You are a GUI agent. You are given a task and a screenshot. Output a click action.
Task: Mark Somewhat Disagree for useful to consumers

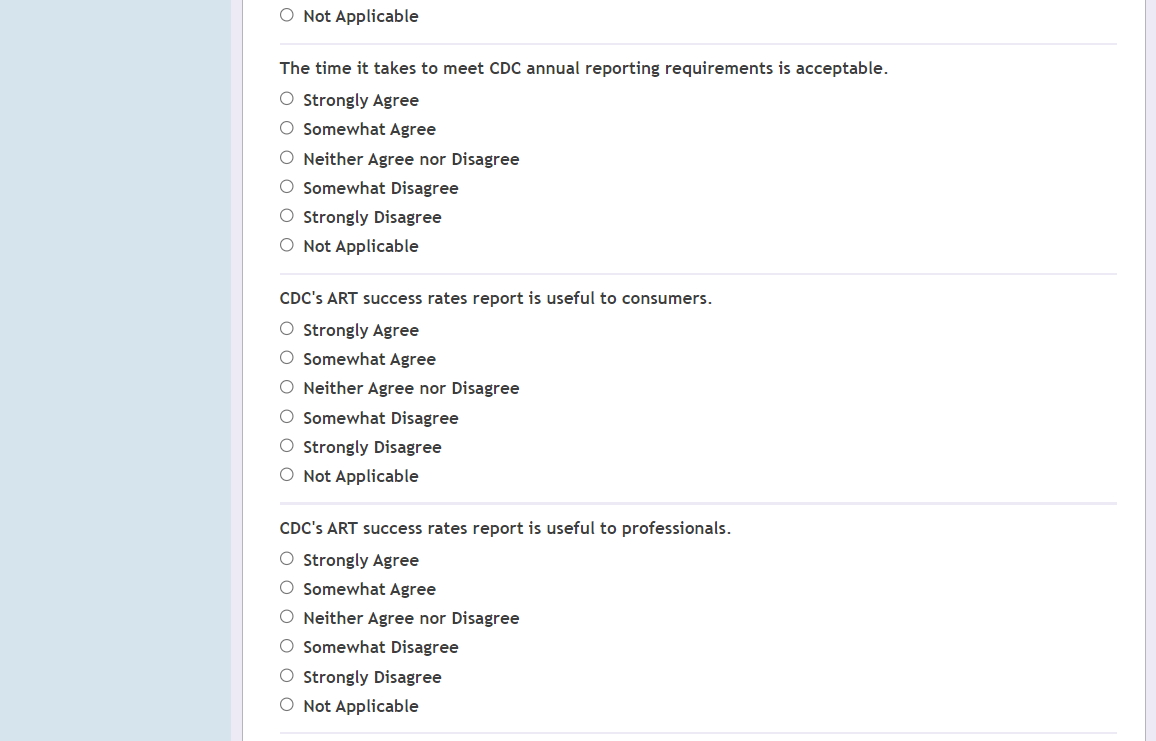coord(287,417)
